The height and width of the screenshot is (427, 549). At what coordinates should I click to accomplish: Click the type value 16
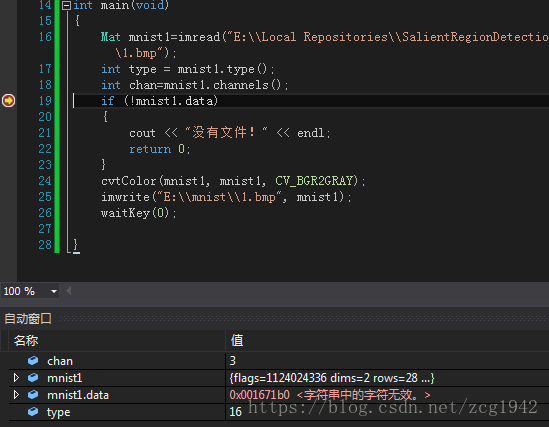[236, 412]
